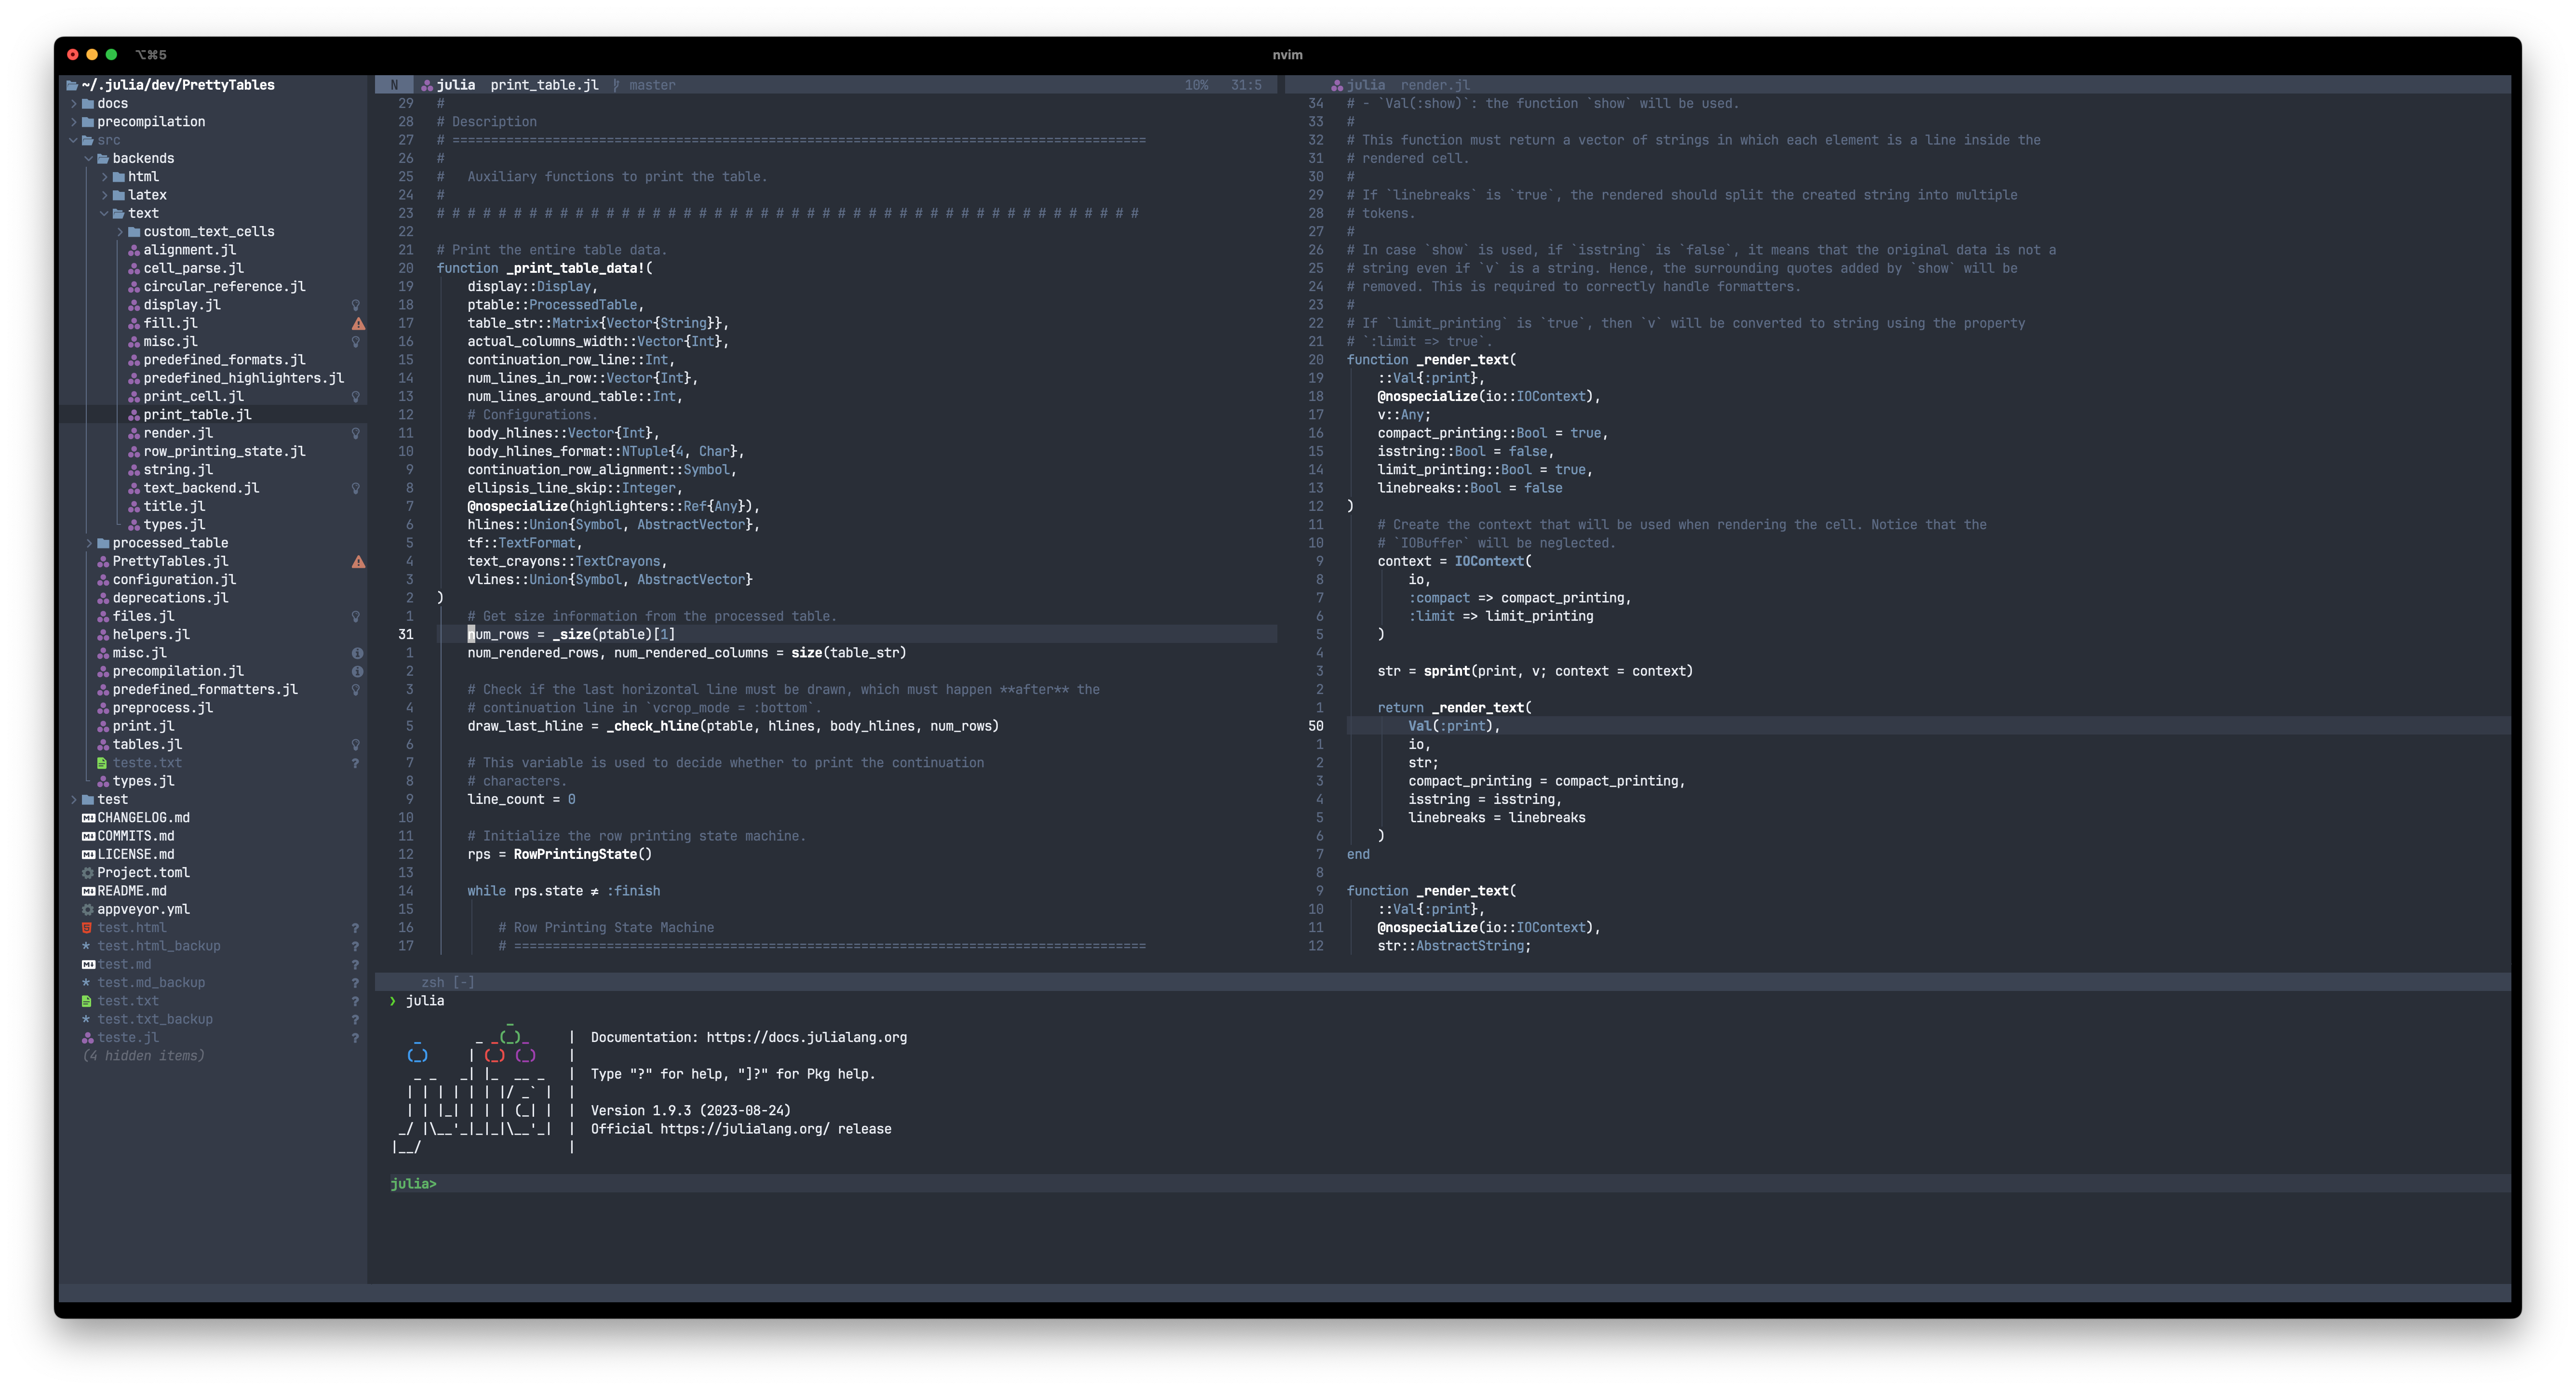Click on the julia> REPL prompt line

pos(414,1184)
